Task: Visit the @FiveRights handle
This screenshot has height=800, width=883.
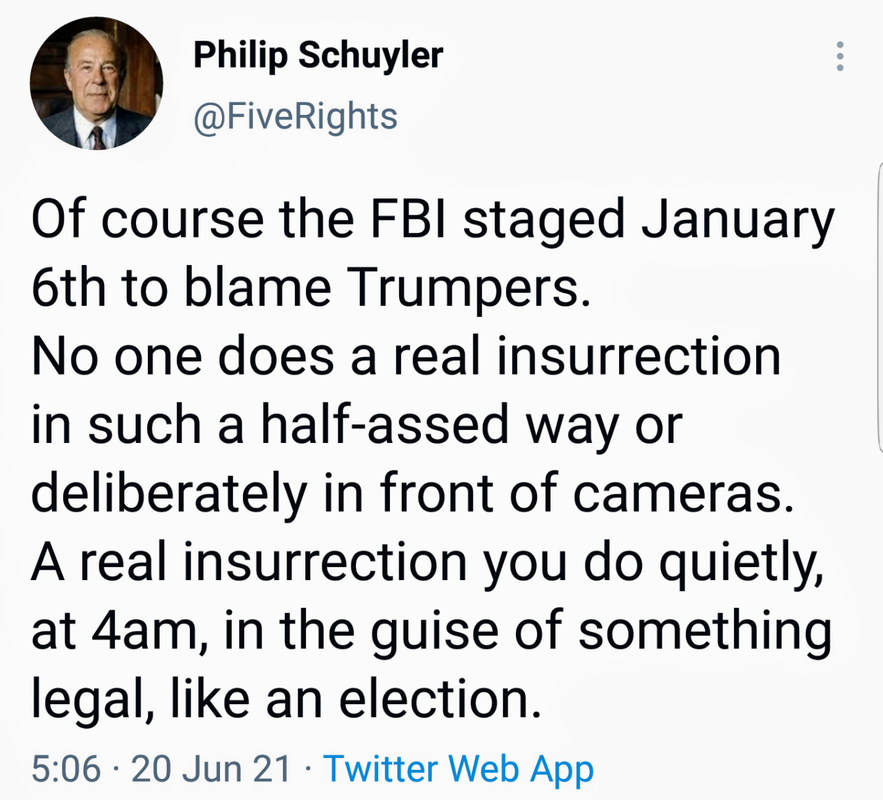Action: pyautogui.click(x=296, y=117)
